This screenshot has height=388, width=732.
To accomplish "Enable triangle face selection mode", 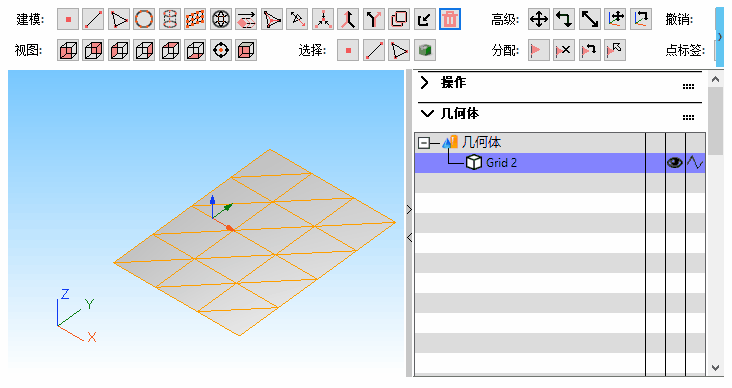I will click(x=399, y=50).
